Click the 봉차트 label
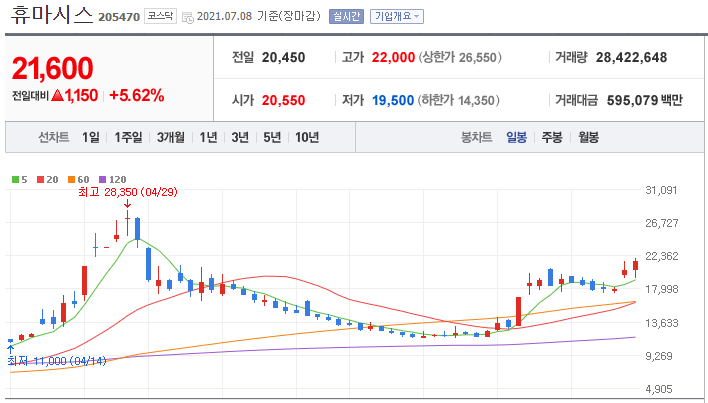The width and height of the screenshot is (708, 403). [x=476, y=137]
